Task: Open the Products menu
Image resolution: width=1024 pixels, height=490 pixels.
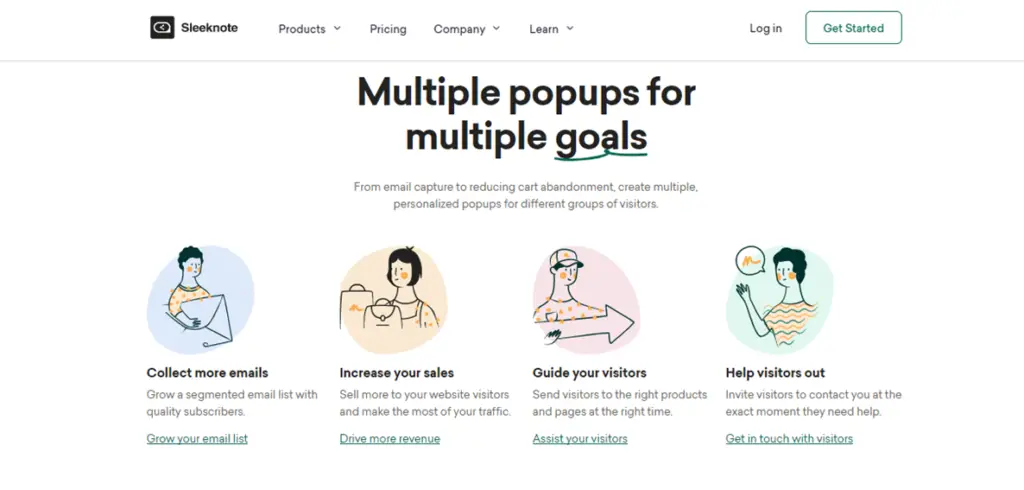Action: point(302,29)
